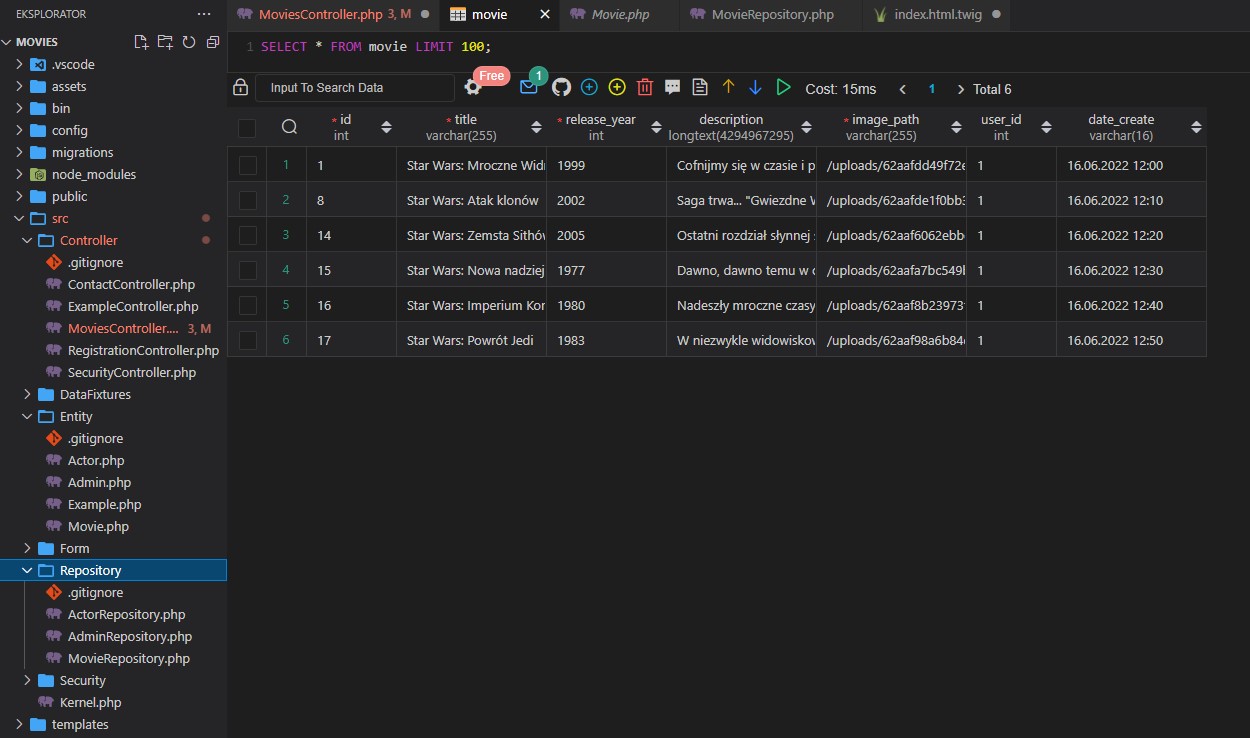Open the GitHub icon in the toolbar
The image size is (1250, 738).
561,87
